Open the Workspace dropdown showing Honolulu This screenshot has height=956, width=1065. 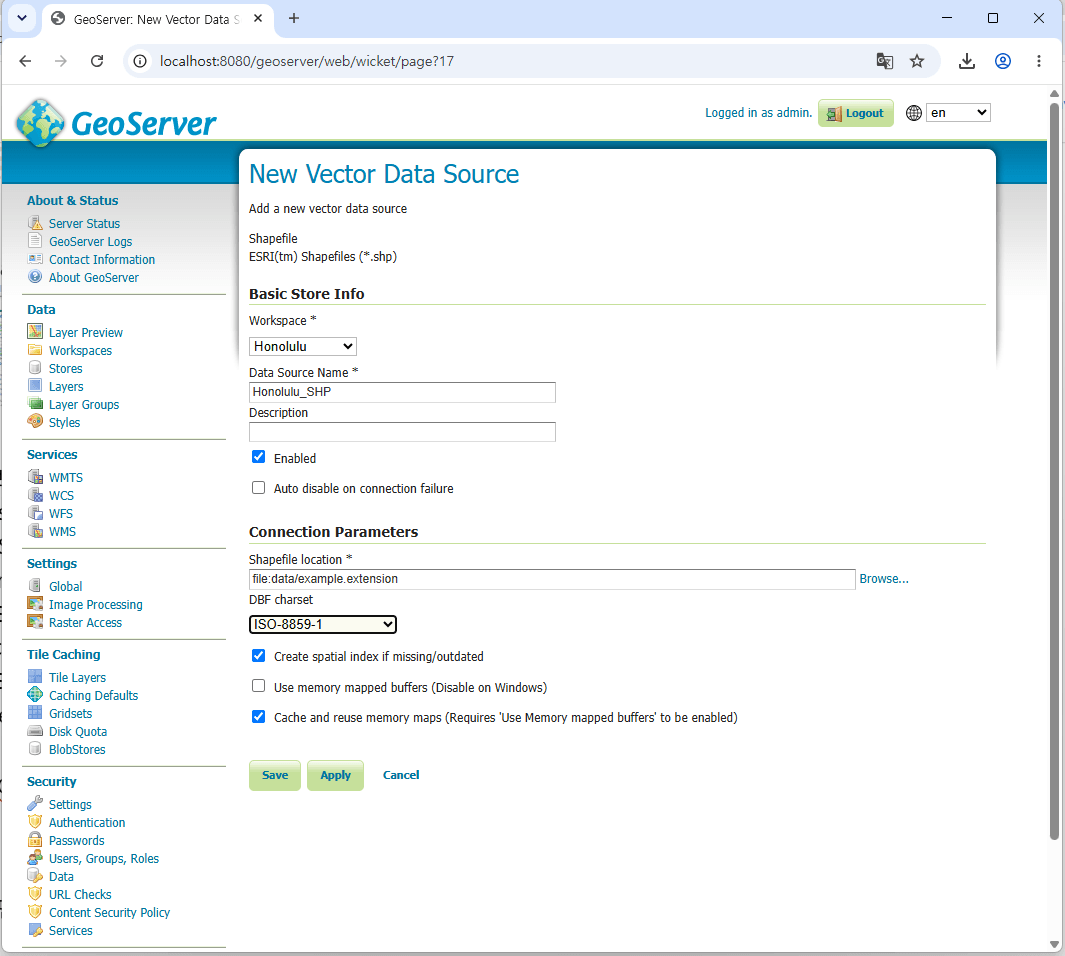(x=303, y=346)
